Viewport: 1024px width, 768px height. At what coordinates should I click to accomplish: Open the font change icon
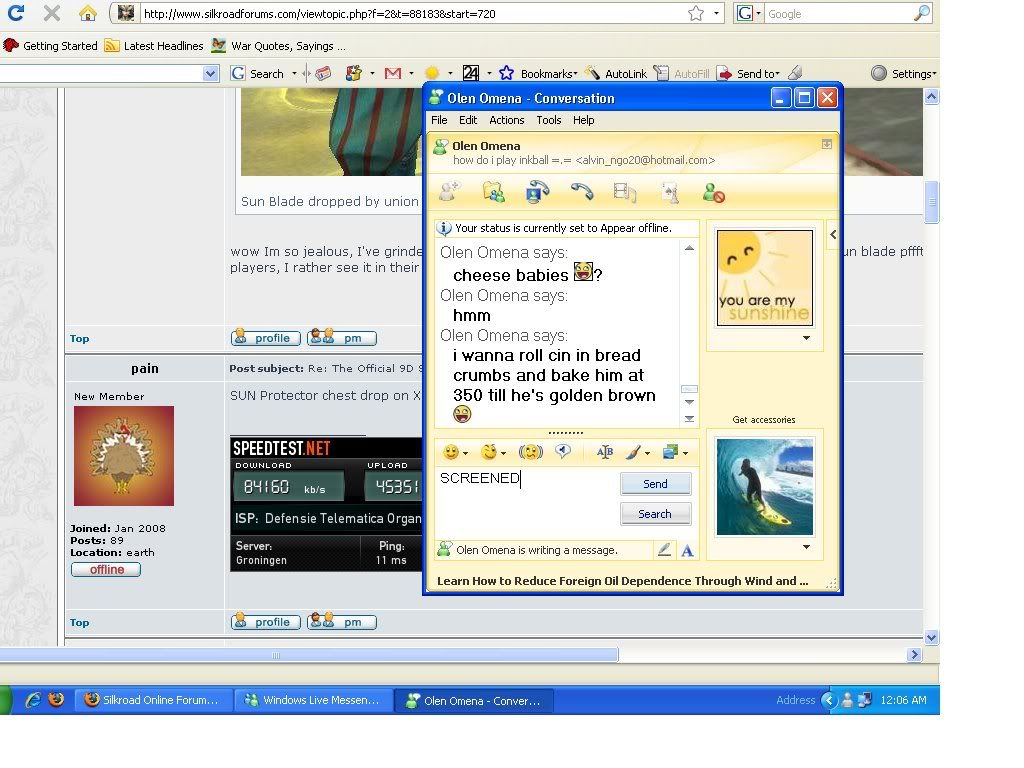[x=604, y=452]
